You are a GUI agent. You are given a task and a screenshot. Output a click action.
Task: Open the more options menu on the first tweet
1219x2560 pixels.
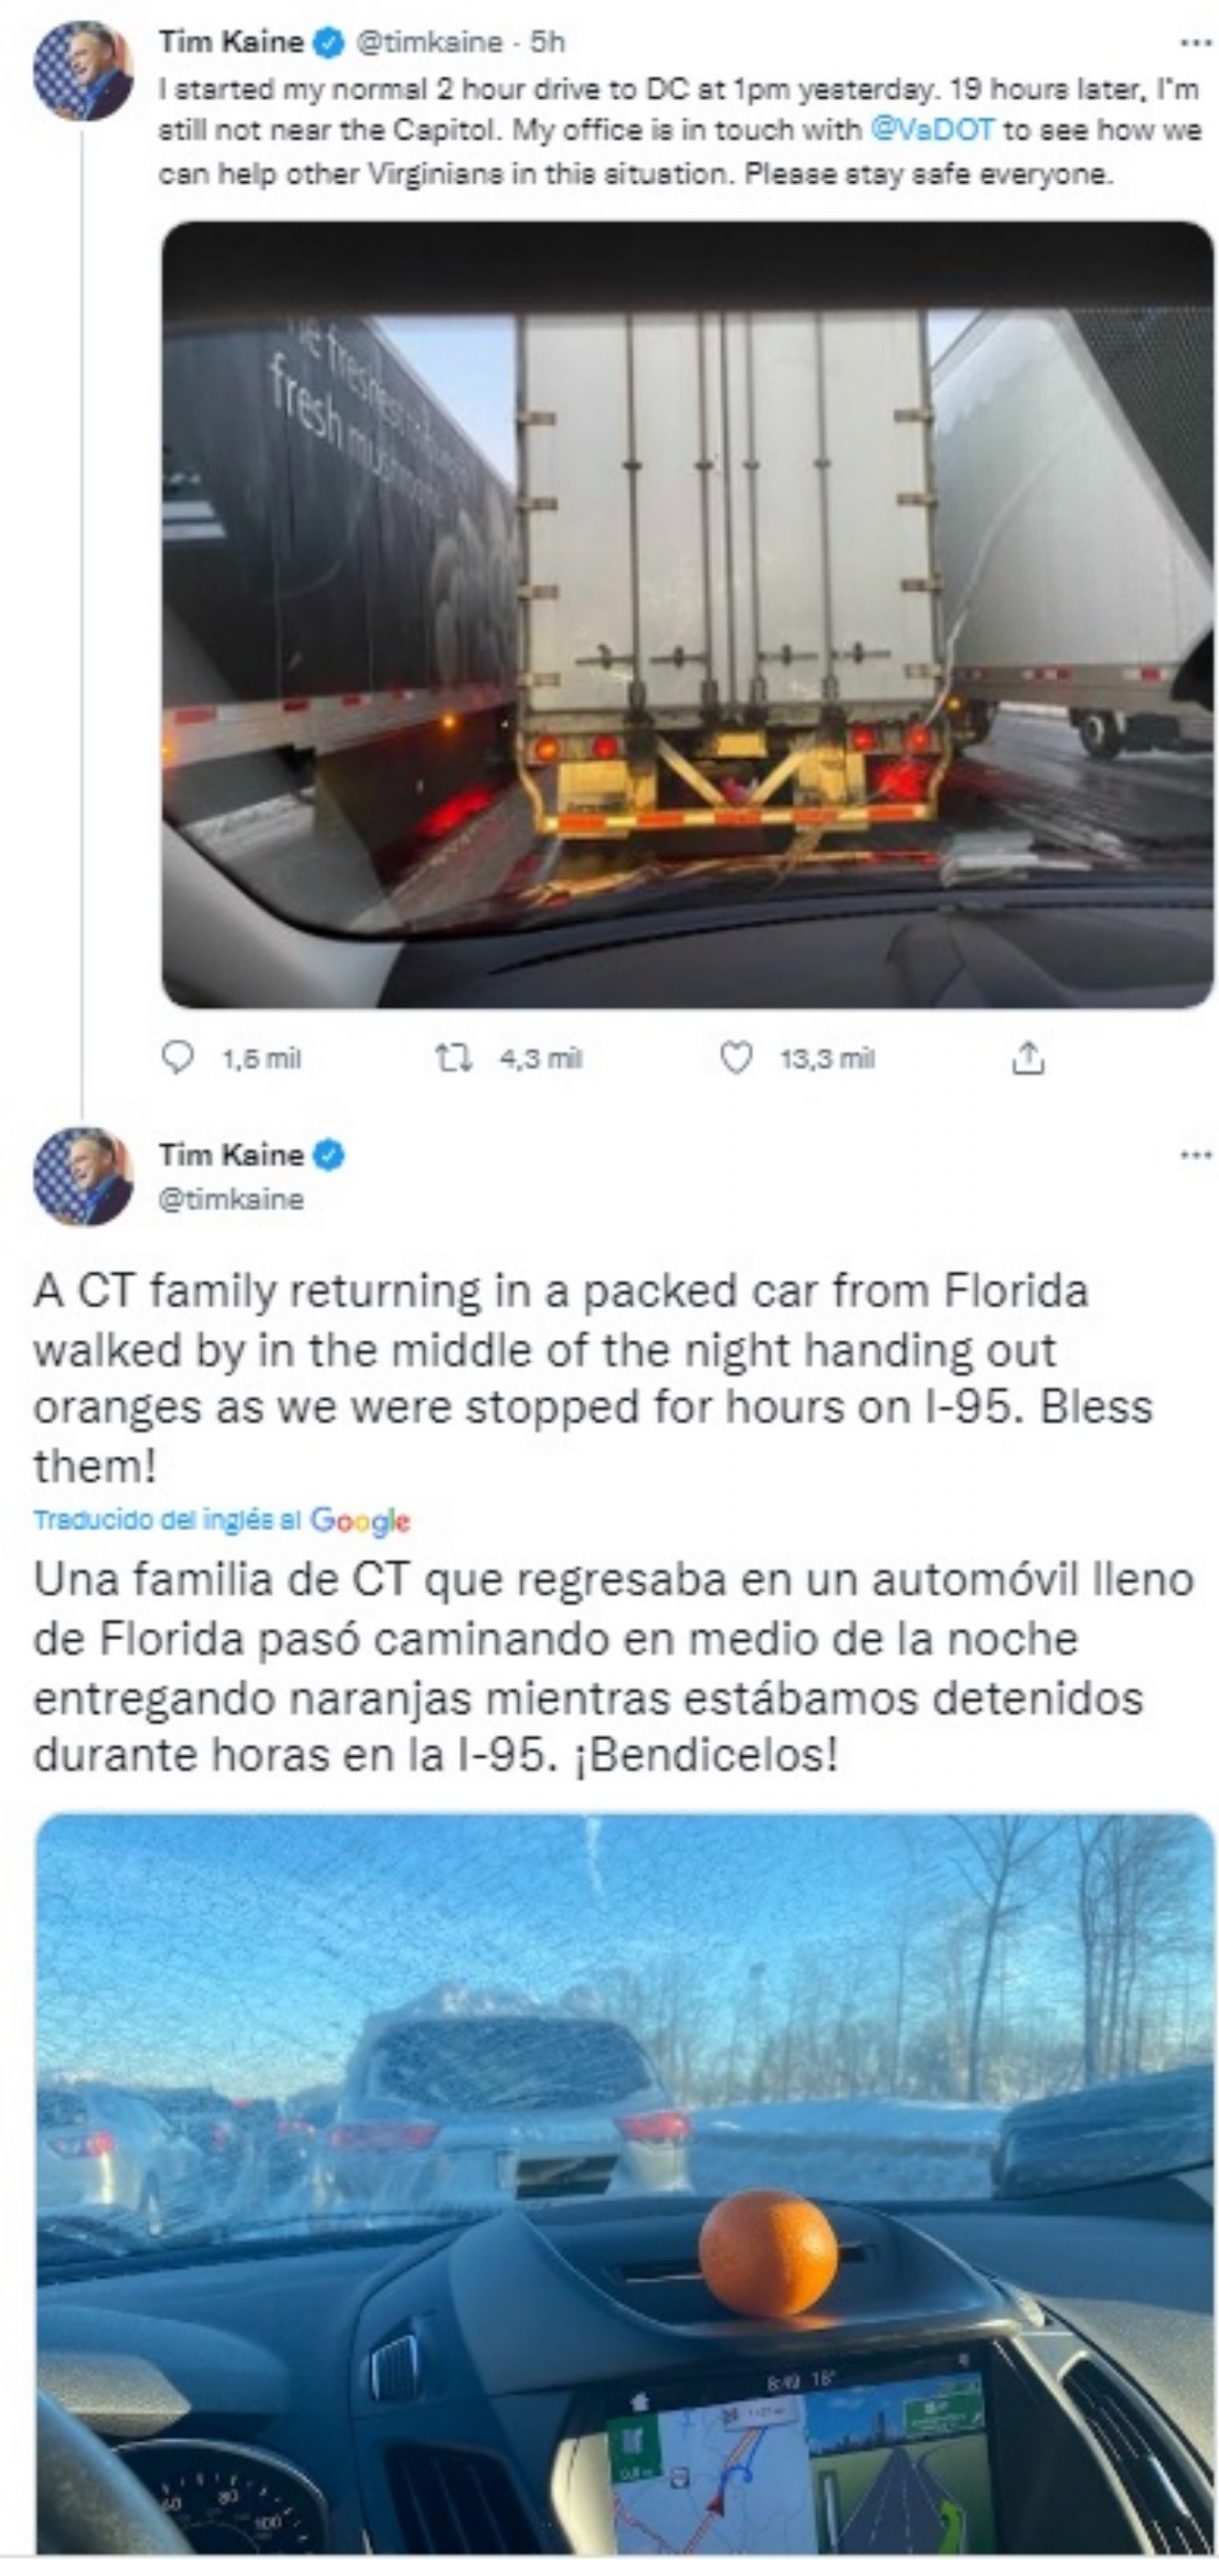tap(1195, 44)
